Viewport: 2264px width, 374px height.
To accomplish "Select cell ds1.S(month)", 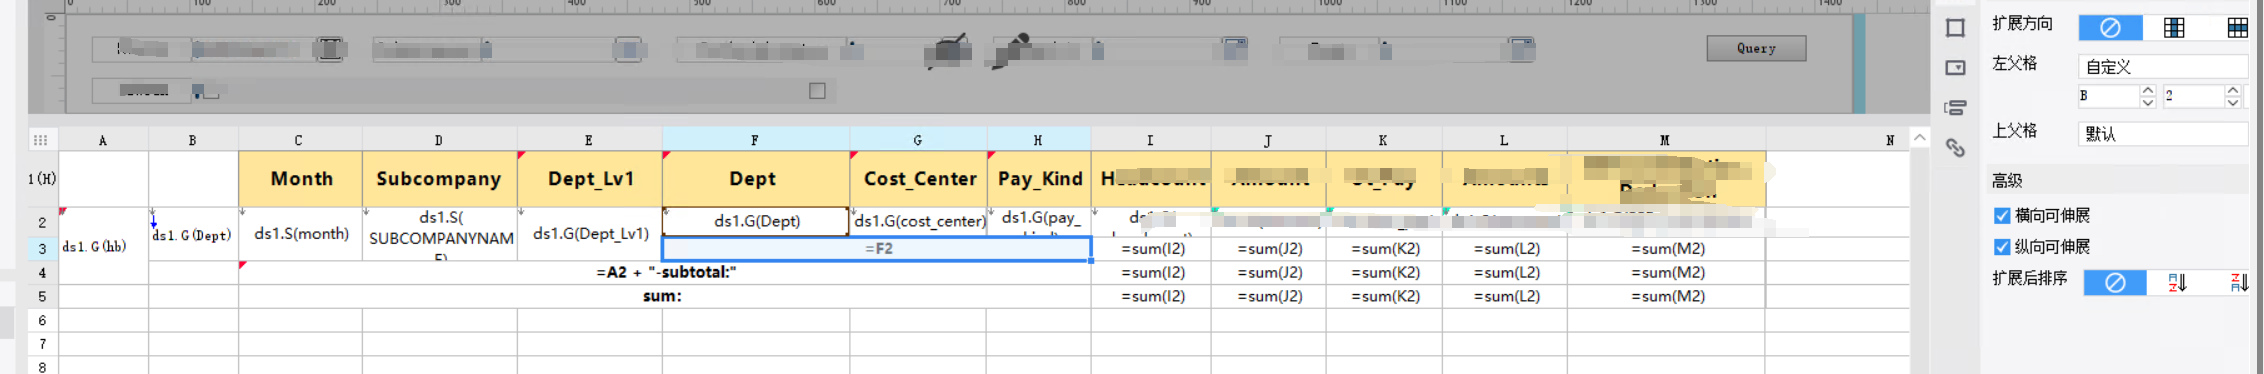I will click(300, 234).
